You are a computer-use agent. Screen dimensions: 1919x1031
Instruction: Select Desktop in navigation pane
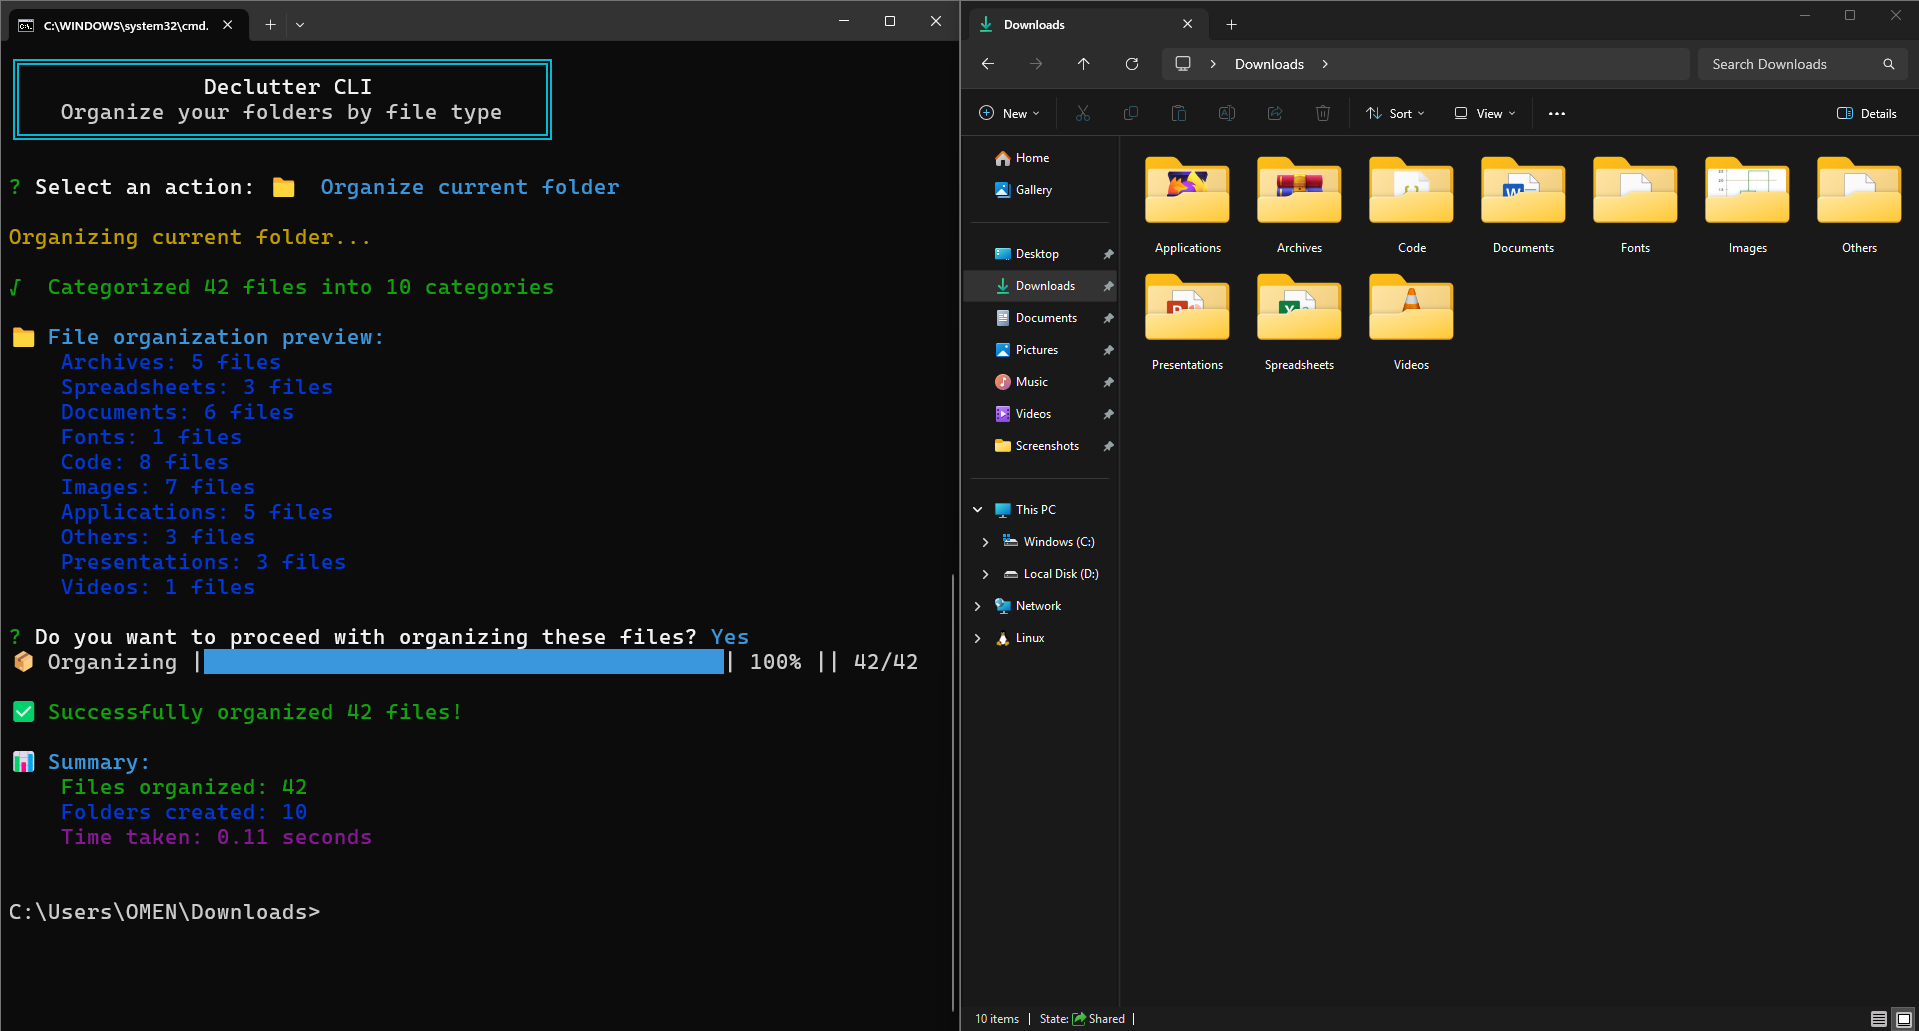click(x=1040, y=254)
